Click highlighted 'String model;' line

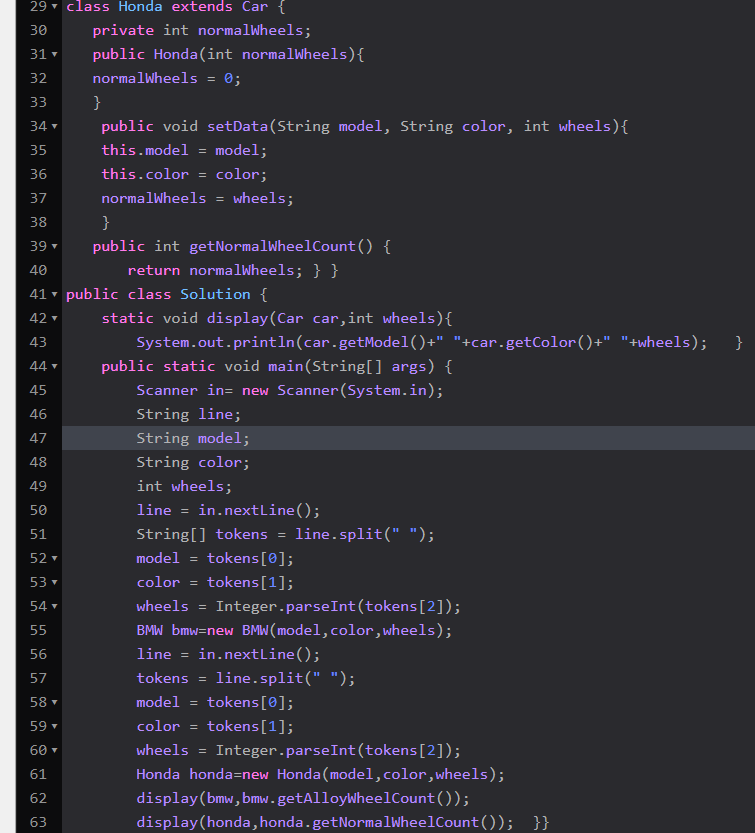tap(193, 438)
